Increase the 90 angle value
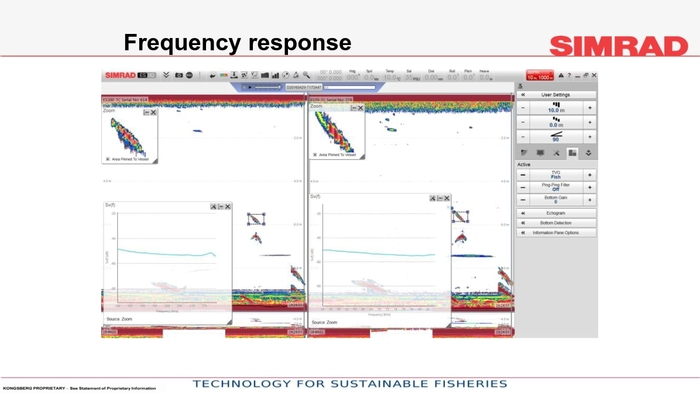 coord(590,137)
